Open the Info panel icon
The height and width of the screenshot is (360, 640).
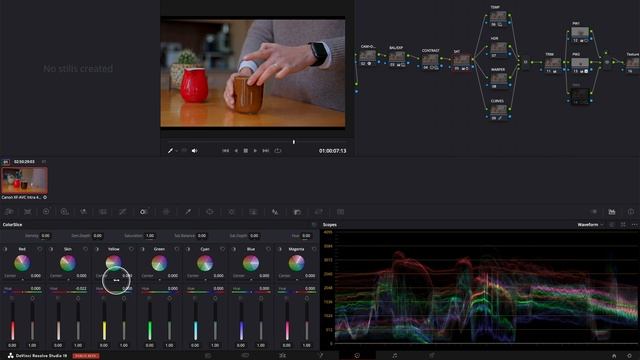pyautogui.click(x=631, y=211)
